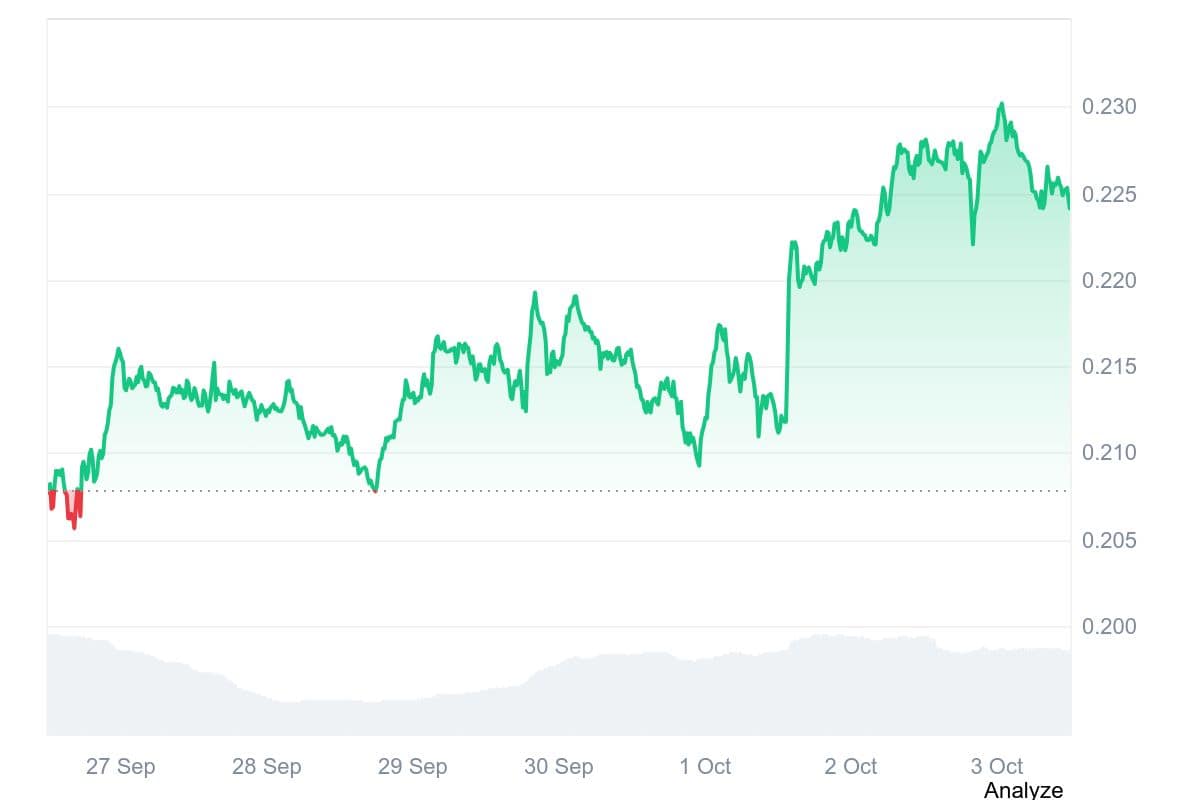Pick the 30 Sep date label

tap(558, 767)
